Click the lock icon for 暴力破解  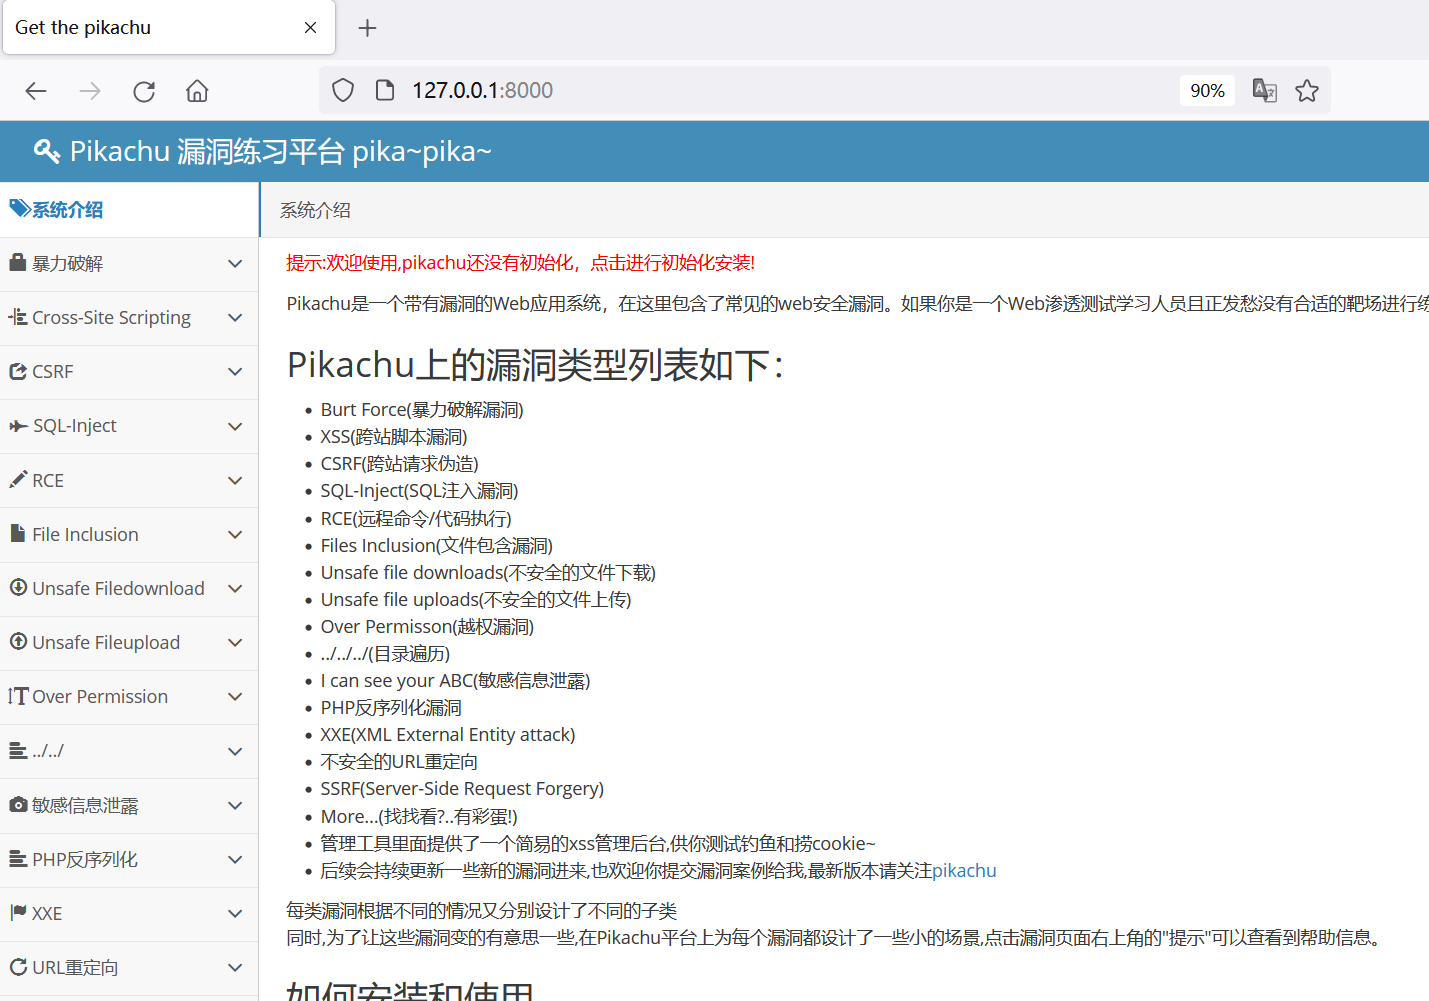[18, 262]
